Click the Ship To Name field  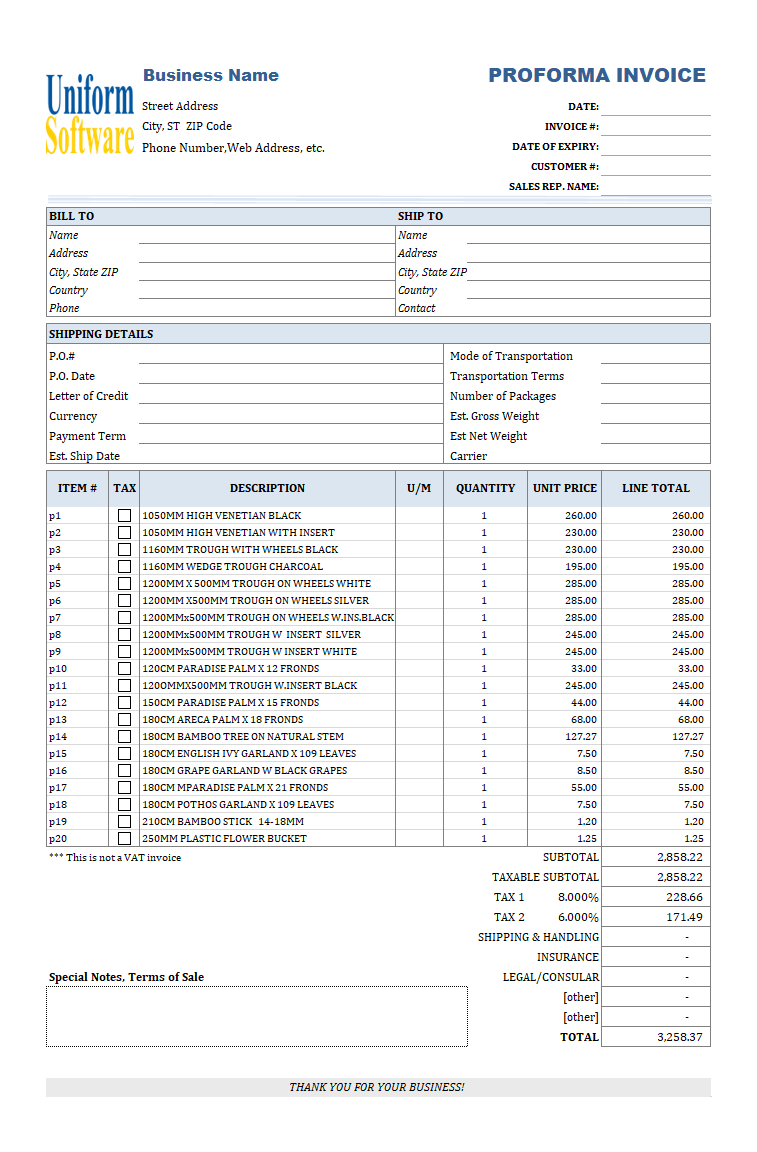pyautogui.click(x=588, y=235)
